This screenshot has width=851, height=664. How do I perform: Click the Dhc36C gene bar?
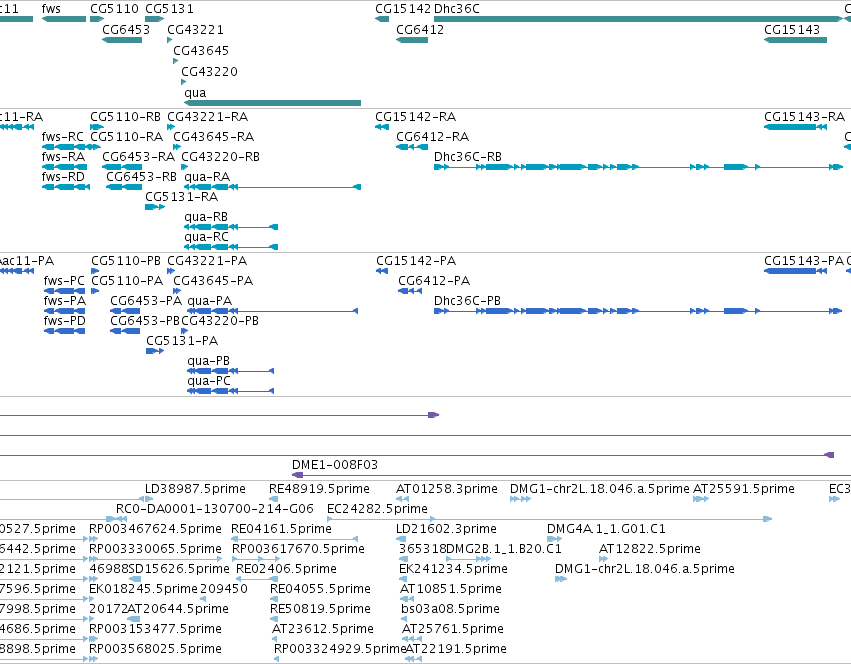tap(638, 19)
